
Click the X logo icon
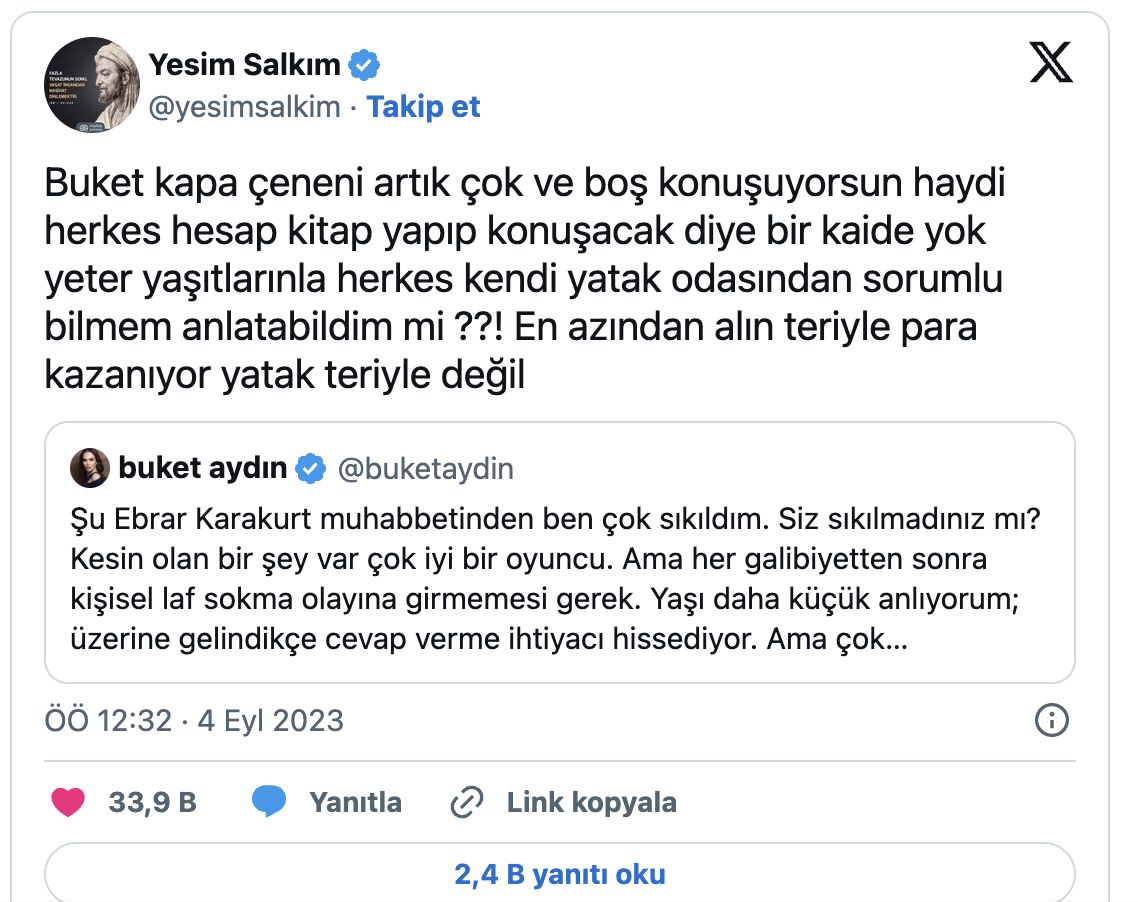[1051, 65]
